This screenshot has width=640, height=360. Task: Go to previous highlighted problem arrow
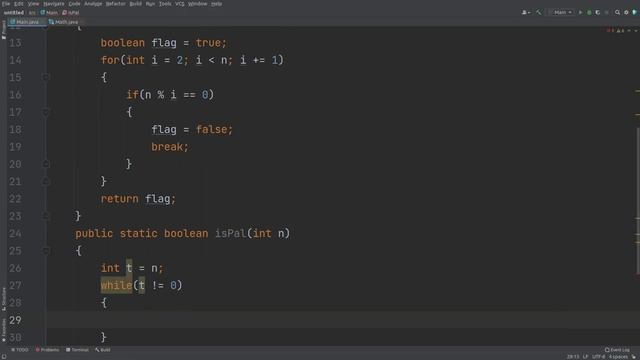(x=629, y=31)
